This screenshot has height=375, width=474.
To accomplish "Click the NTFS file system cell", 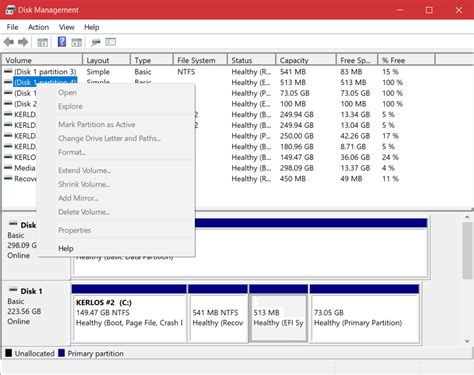I will click(186, 72).
